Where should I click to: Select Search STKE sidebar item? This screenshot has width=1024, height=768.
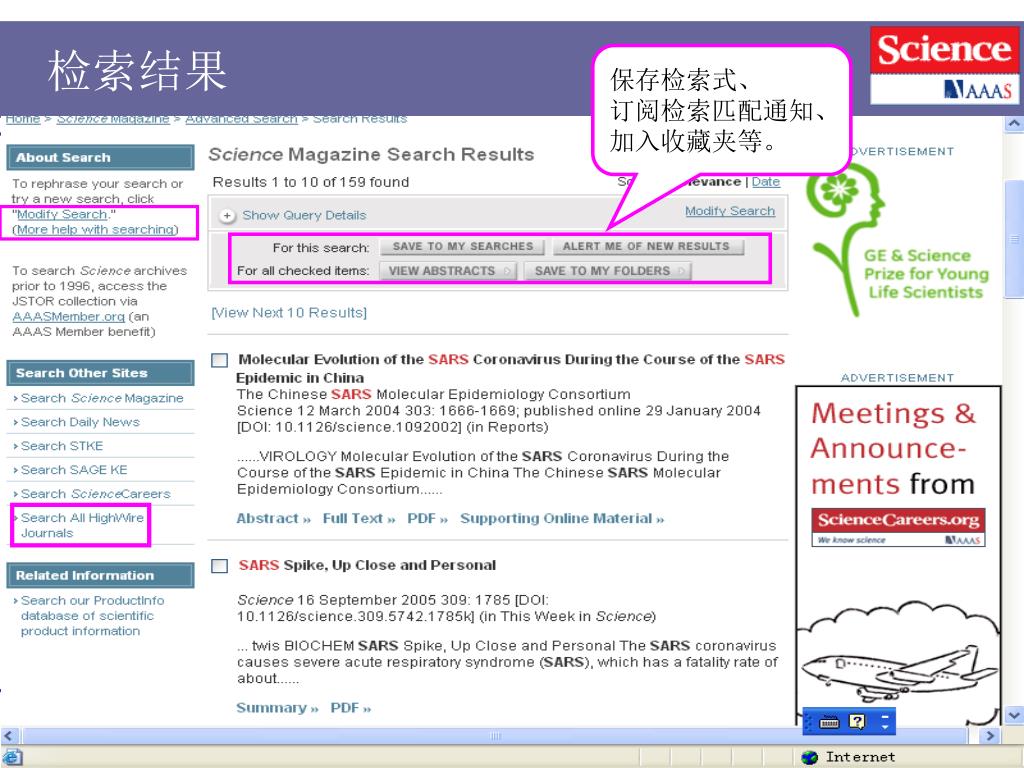coord(62,445)
